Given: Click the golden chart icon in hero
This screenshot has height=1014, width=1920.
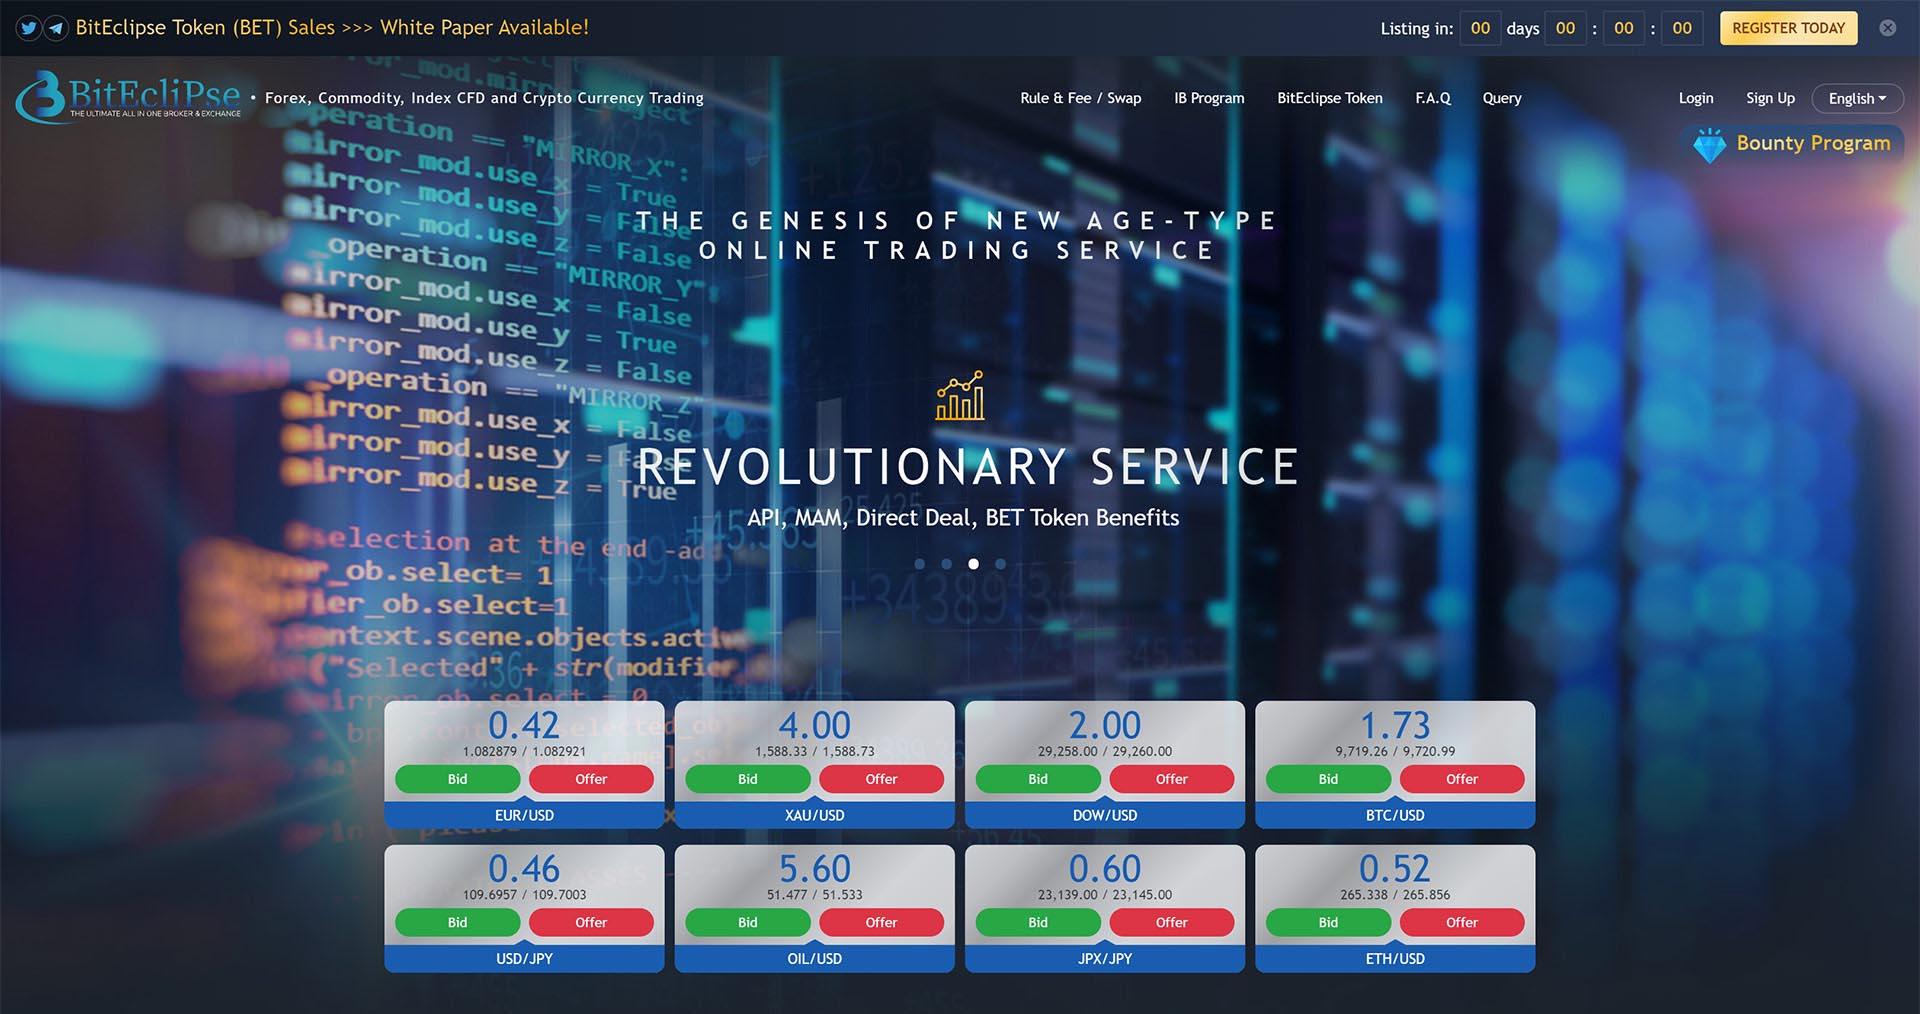Looking at the screenshot, I should [960, 396].
